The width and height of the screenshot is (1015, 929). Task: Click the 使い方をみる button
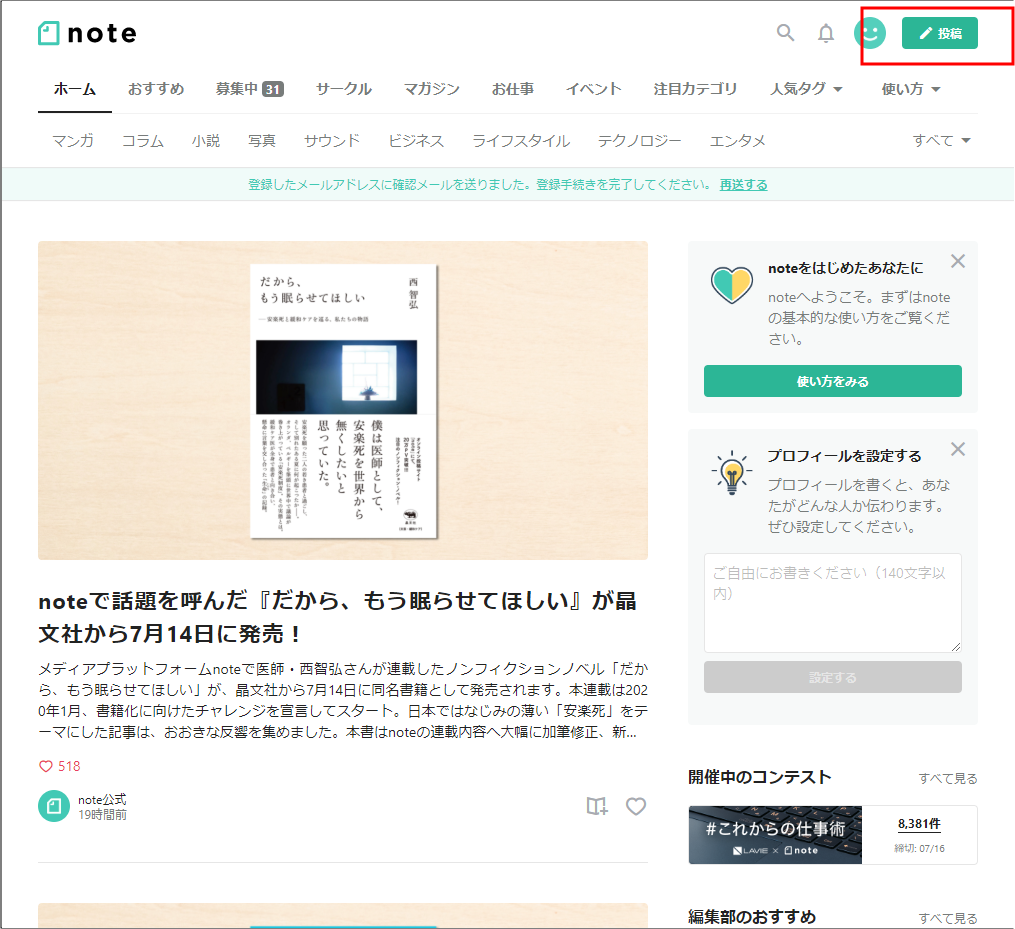point(832,381)
